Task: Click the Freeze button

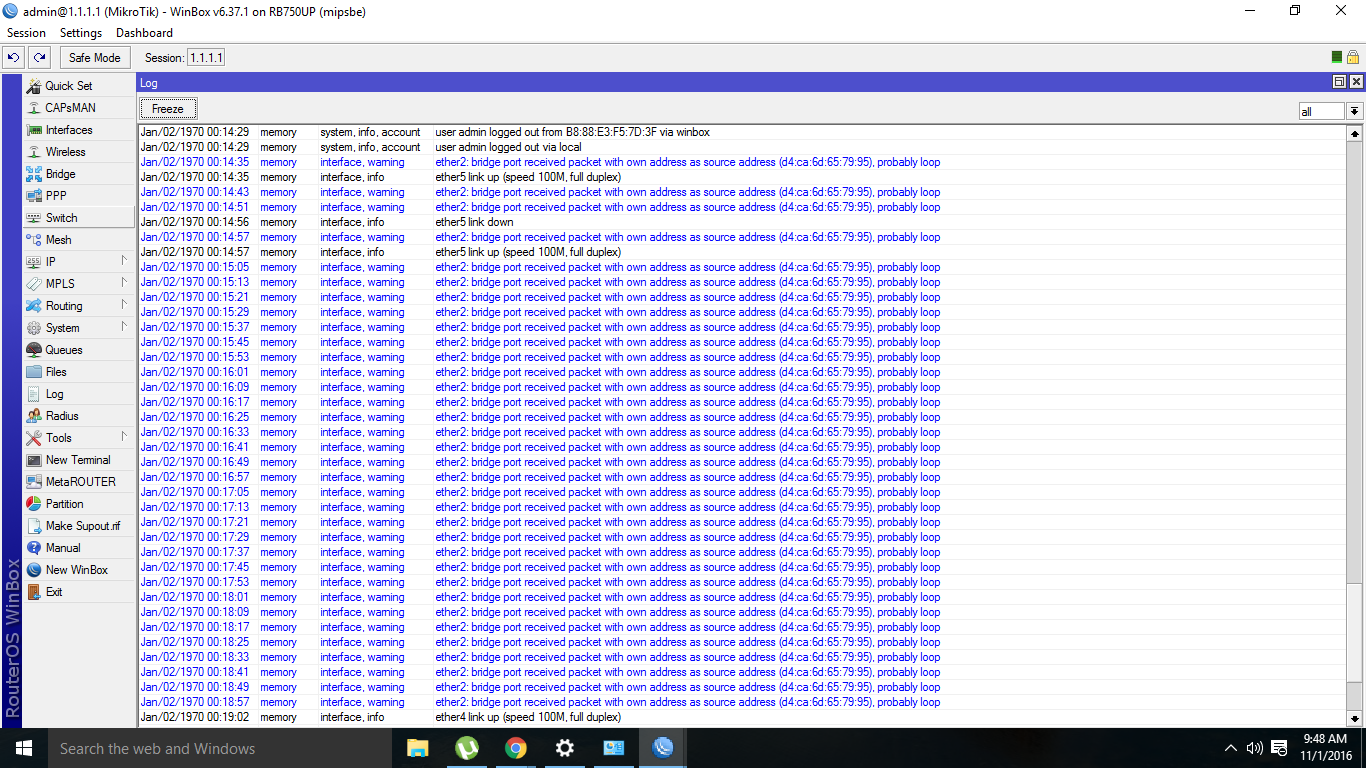Action: [x=168, y=109]
